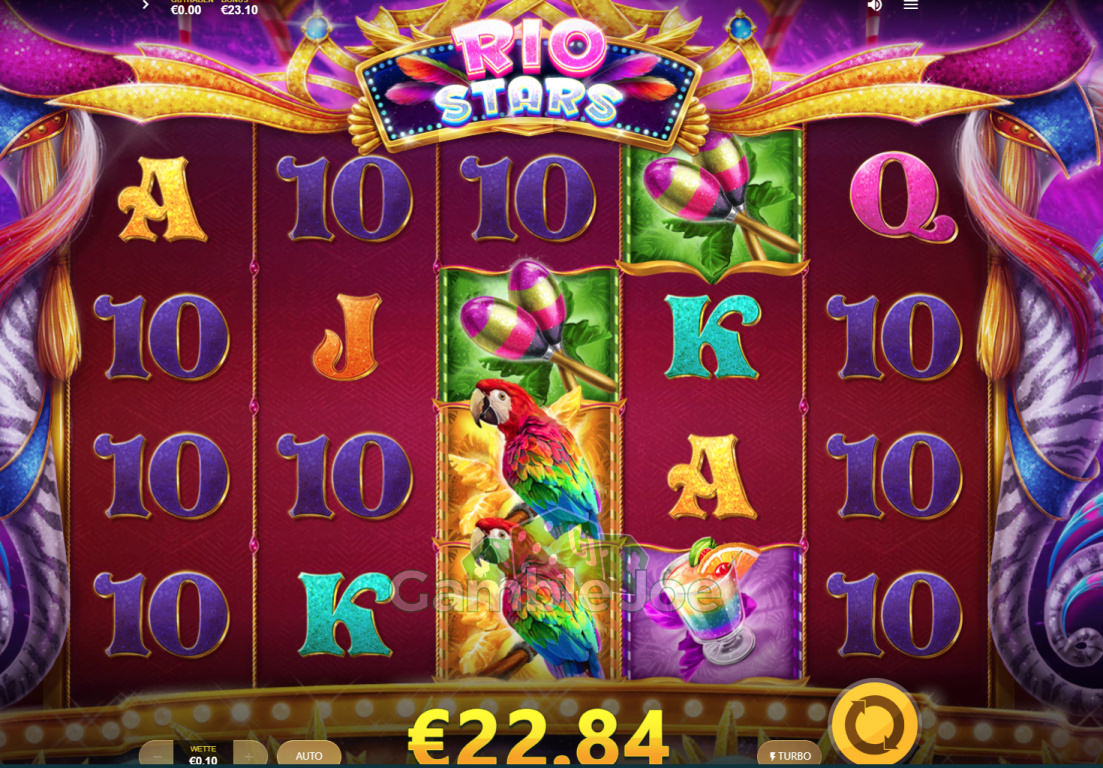Click the gold A symbol on reel one
The width and height of the screenshot is (1103, 768).
click(x=162, y=198)
